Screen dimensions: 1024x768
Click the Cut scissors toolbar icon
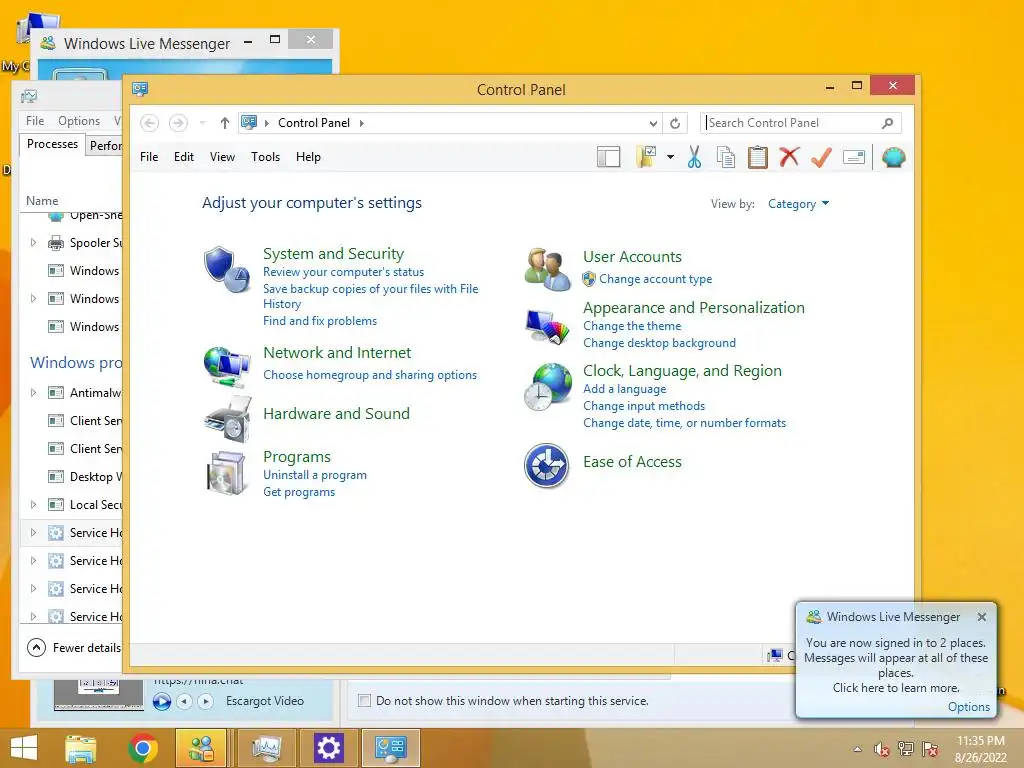click(694, 157)
